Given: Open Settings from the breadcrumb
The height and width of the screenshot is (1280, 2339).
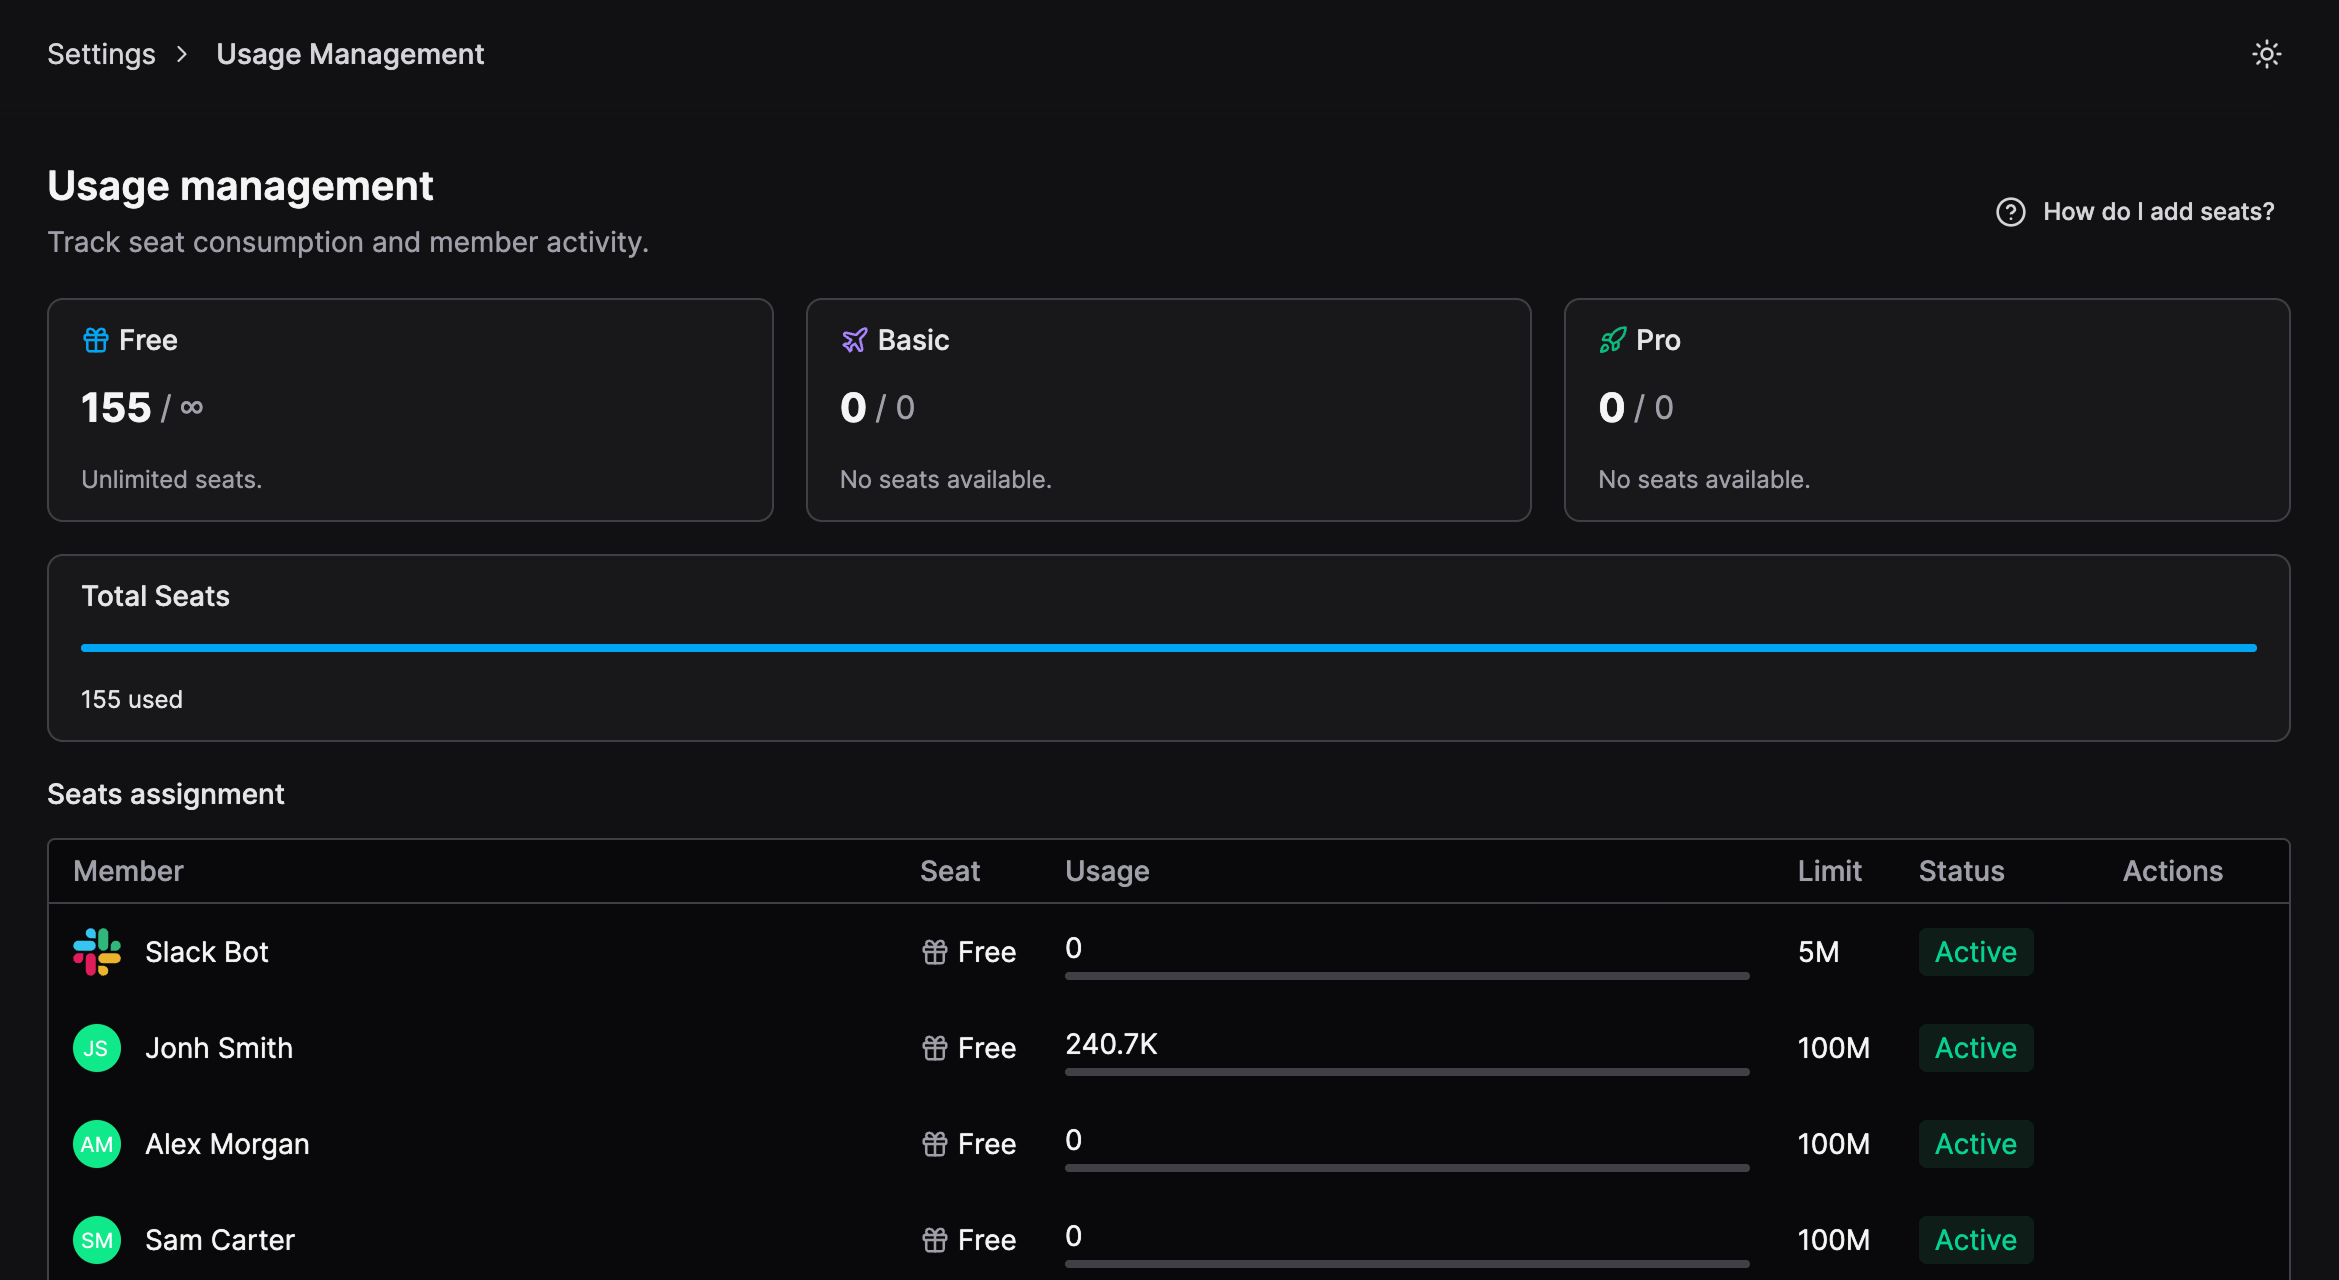Looking at the screenshot, I should [101, 54].
